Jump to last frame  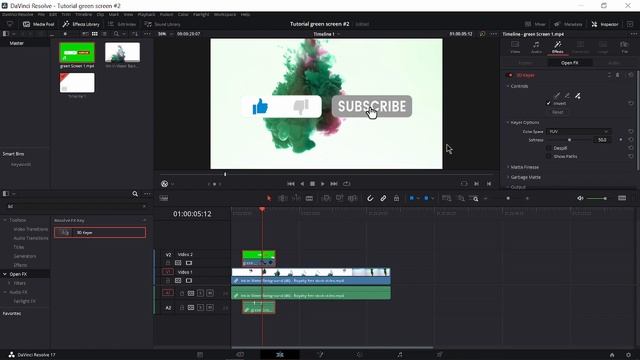coord(334,184)
